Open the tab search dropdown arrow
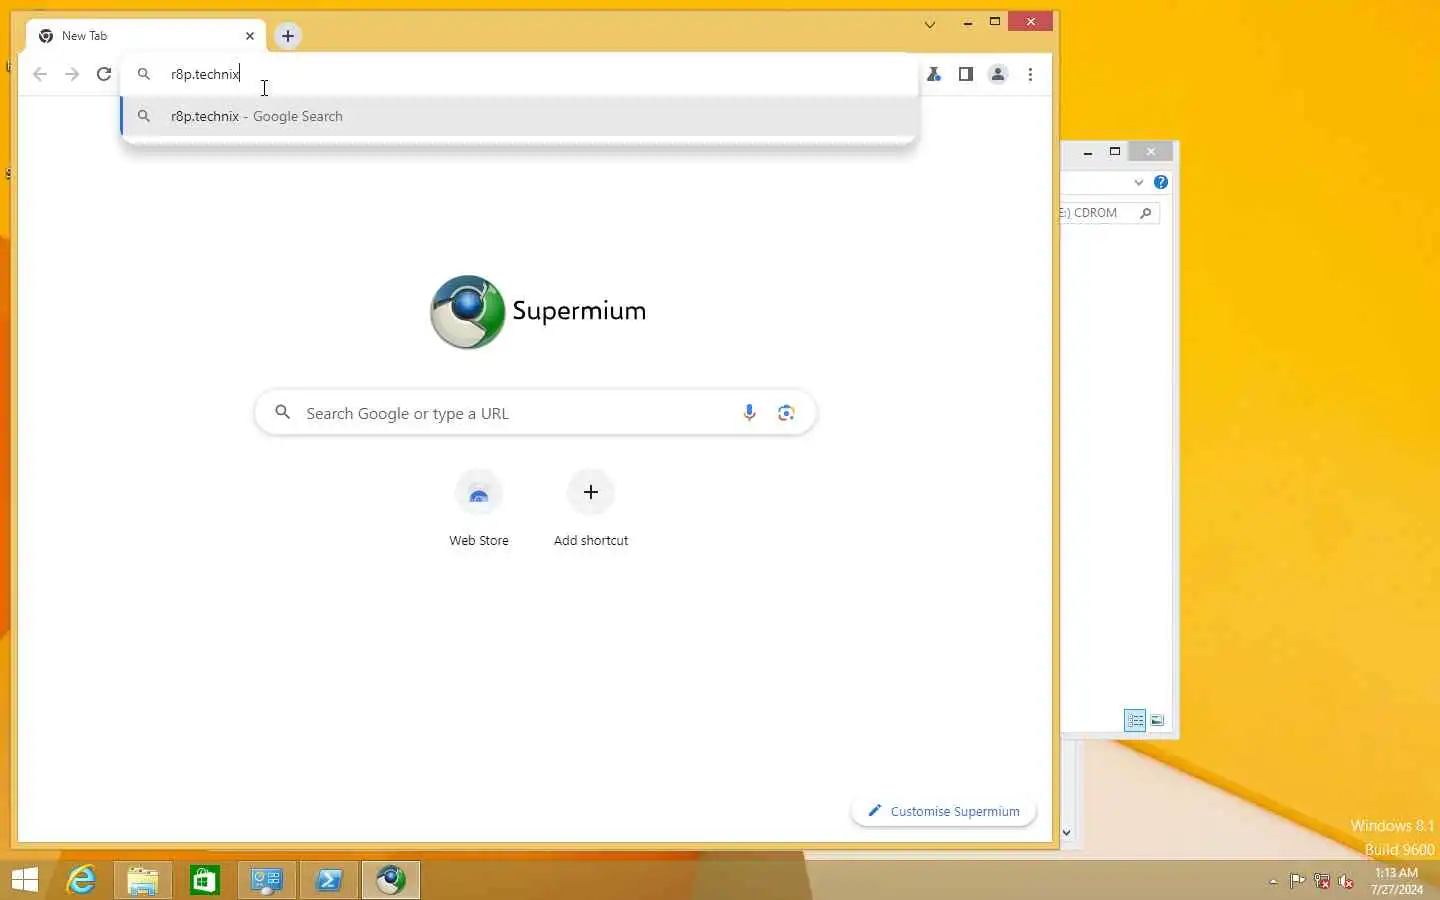 pos(930,24)
